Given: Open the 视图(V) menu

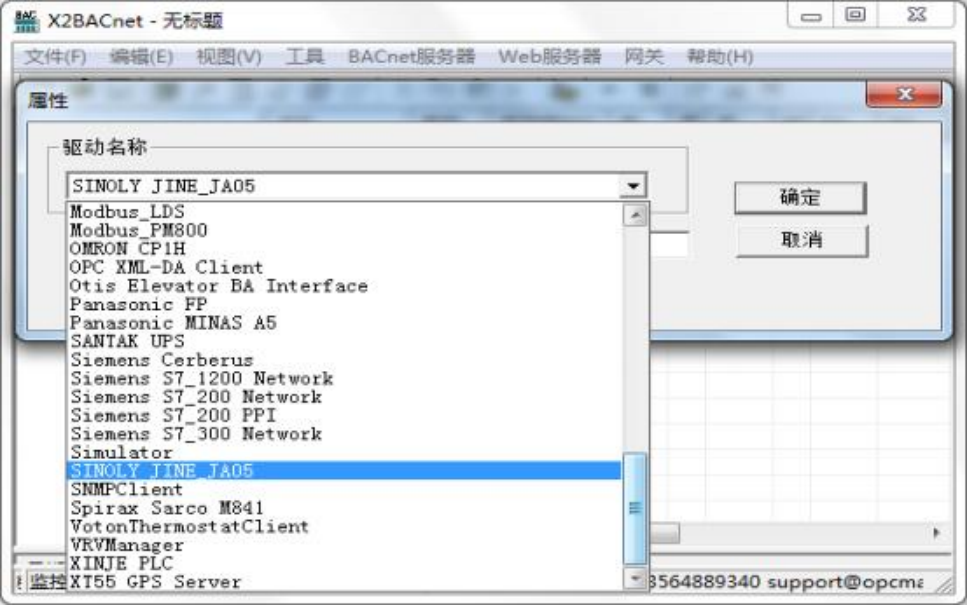Looking at the screenshot, I should point(229,57).
